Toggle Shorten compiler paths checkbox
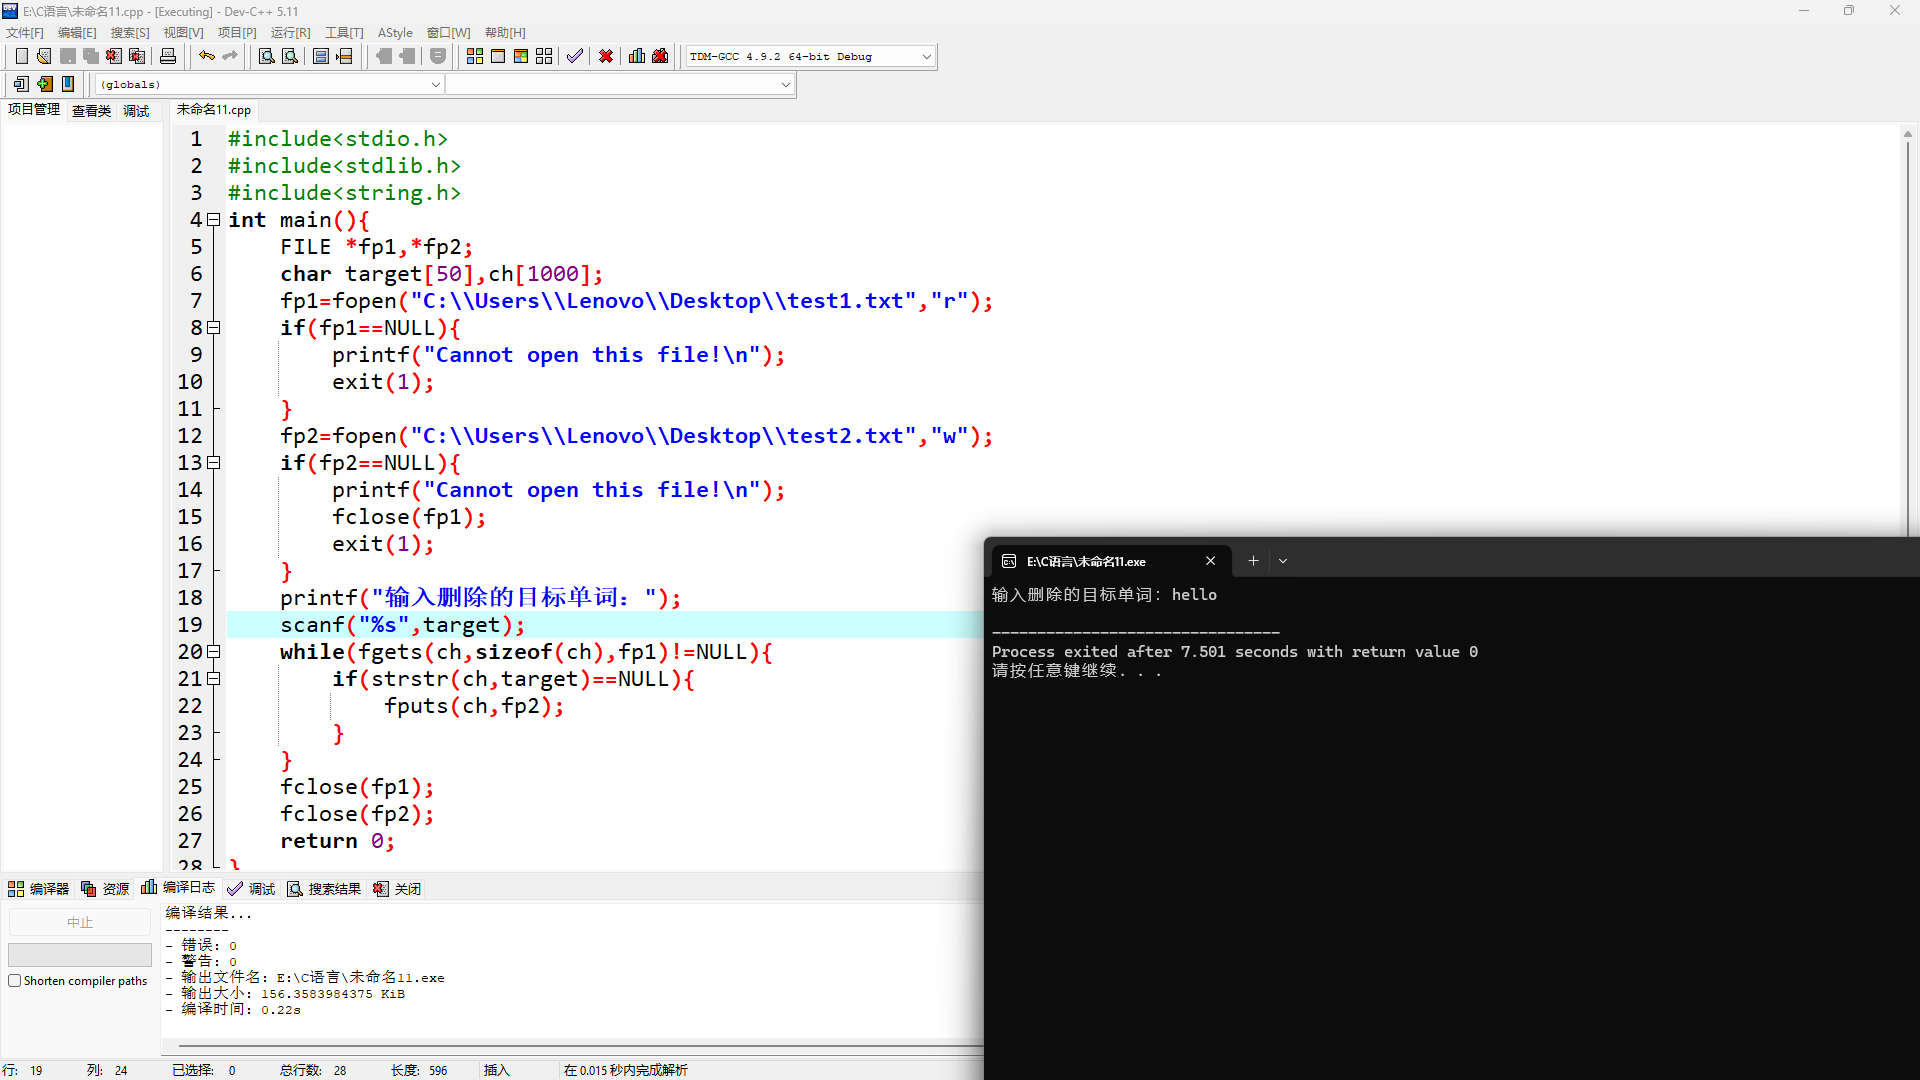Image resolution: width=1920 pixels, height=1080 pixels. (15, 981)
